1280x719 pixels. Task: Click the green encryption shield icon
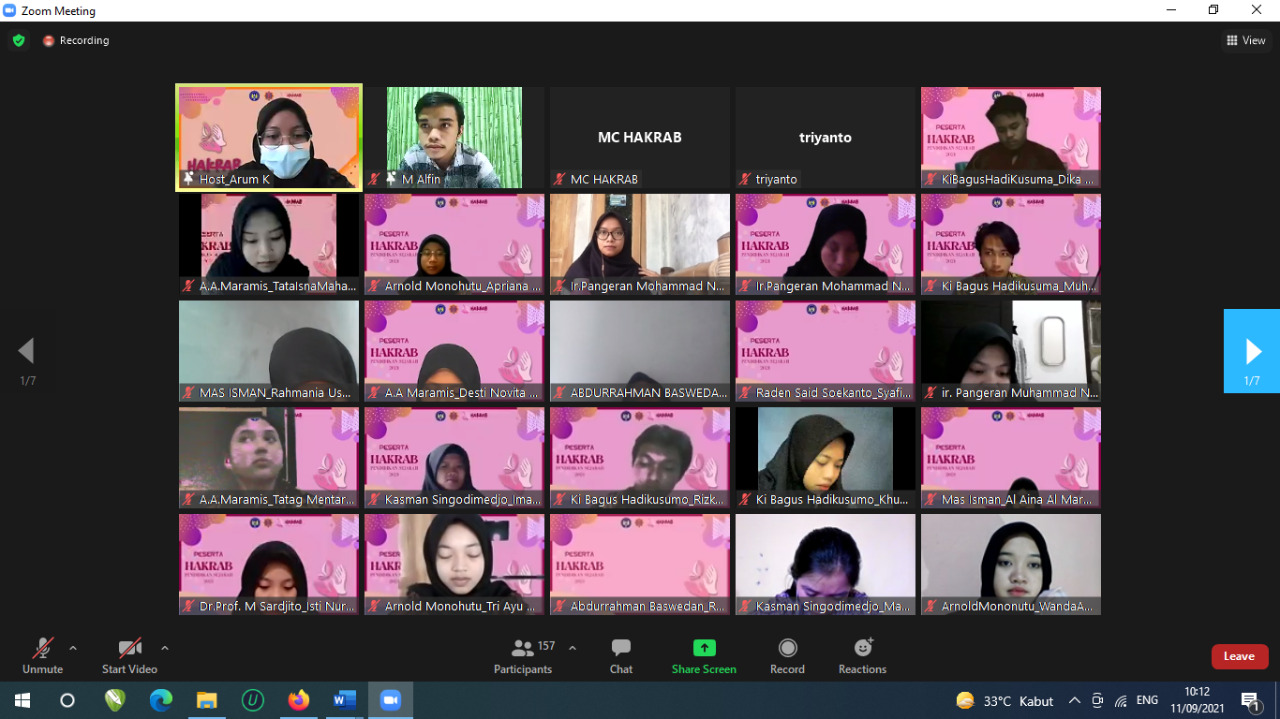click(x=18, y=41)
